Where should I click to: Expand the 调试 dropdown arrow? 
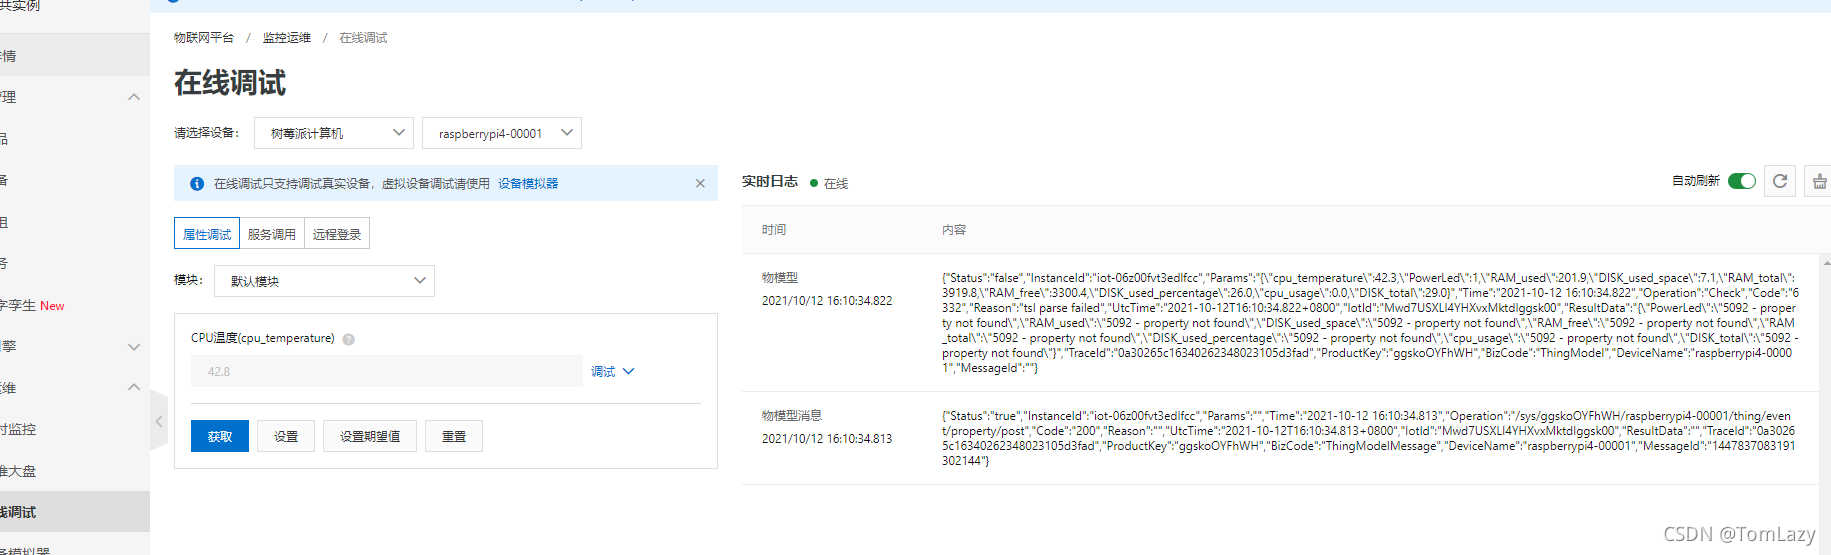pos(629,371)
